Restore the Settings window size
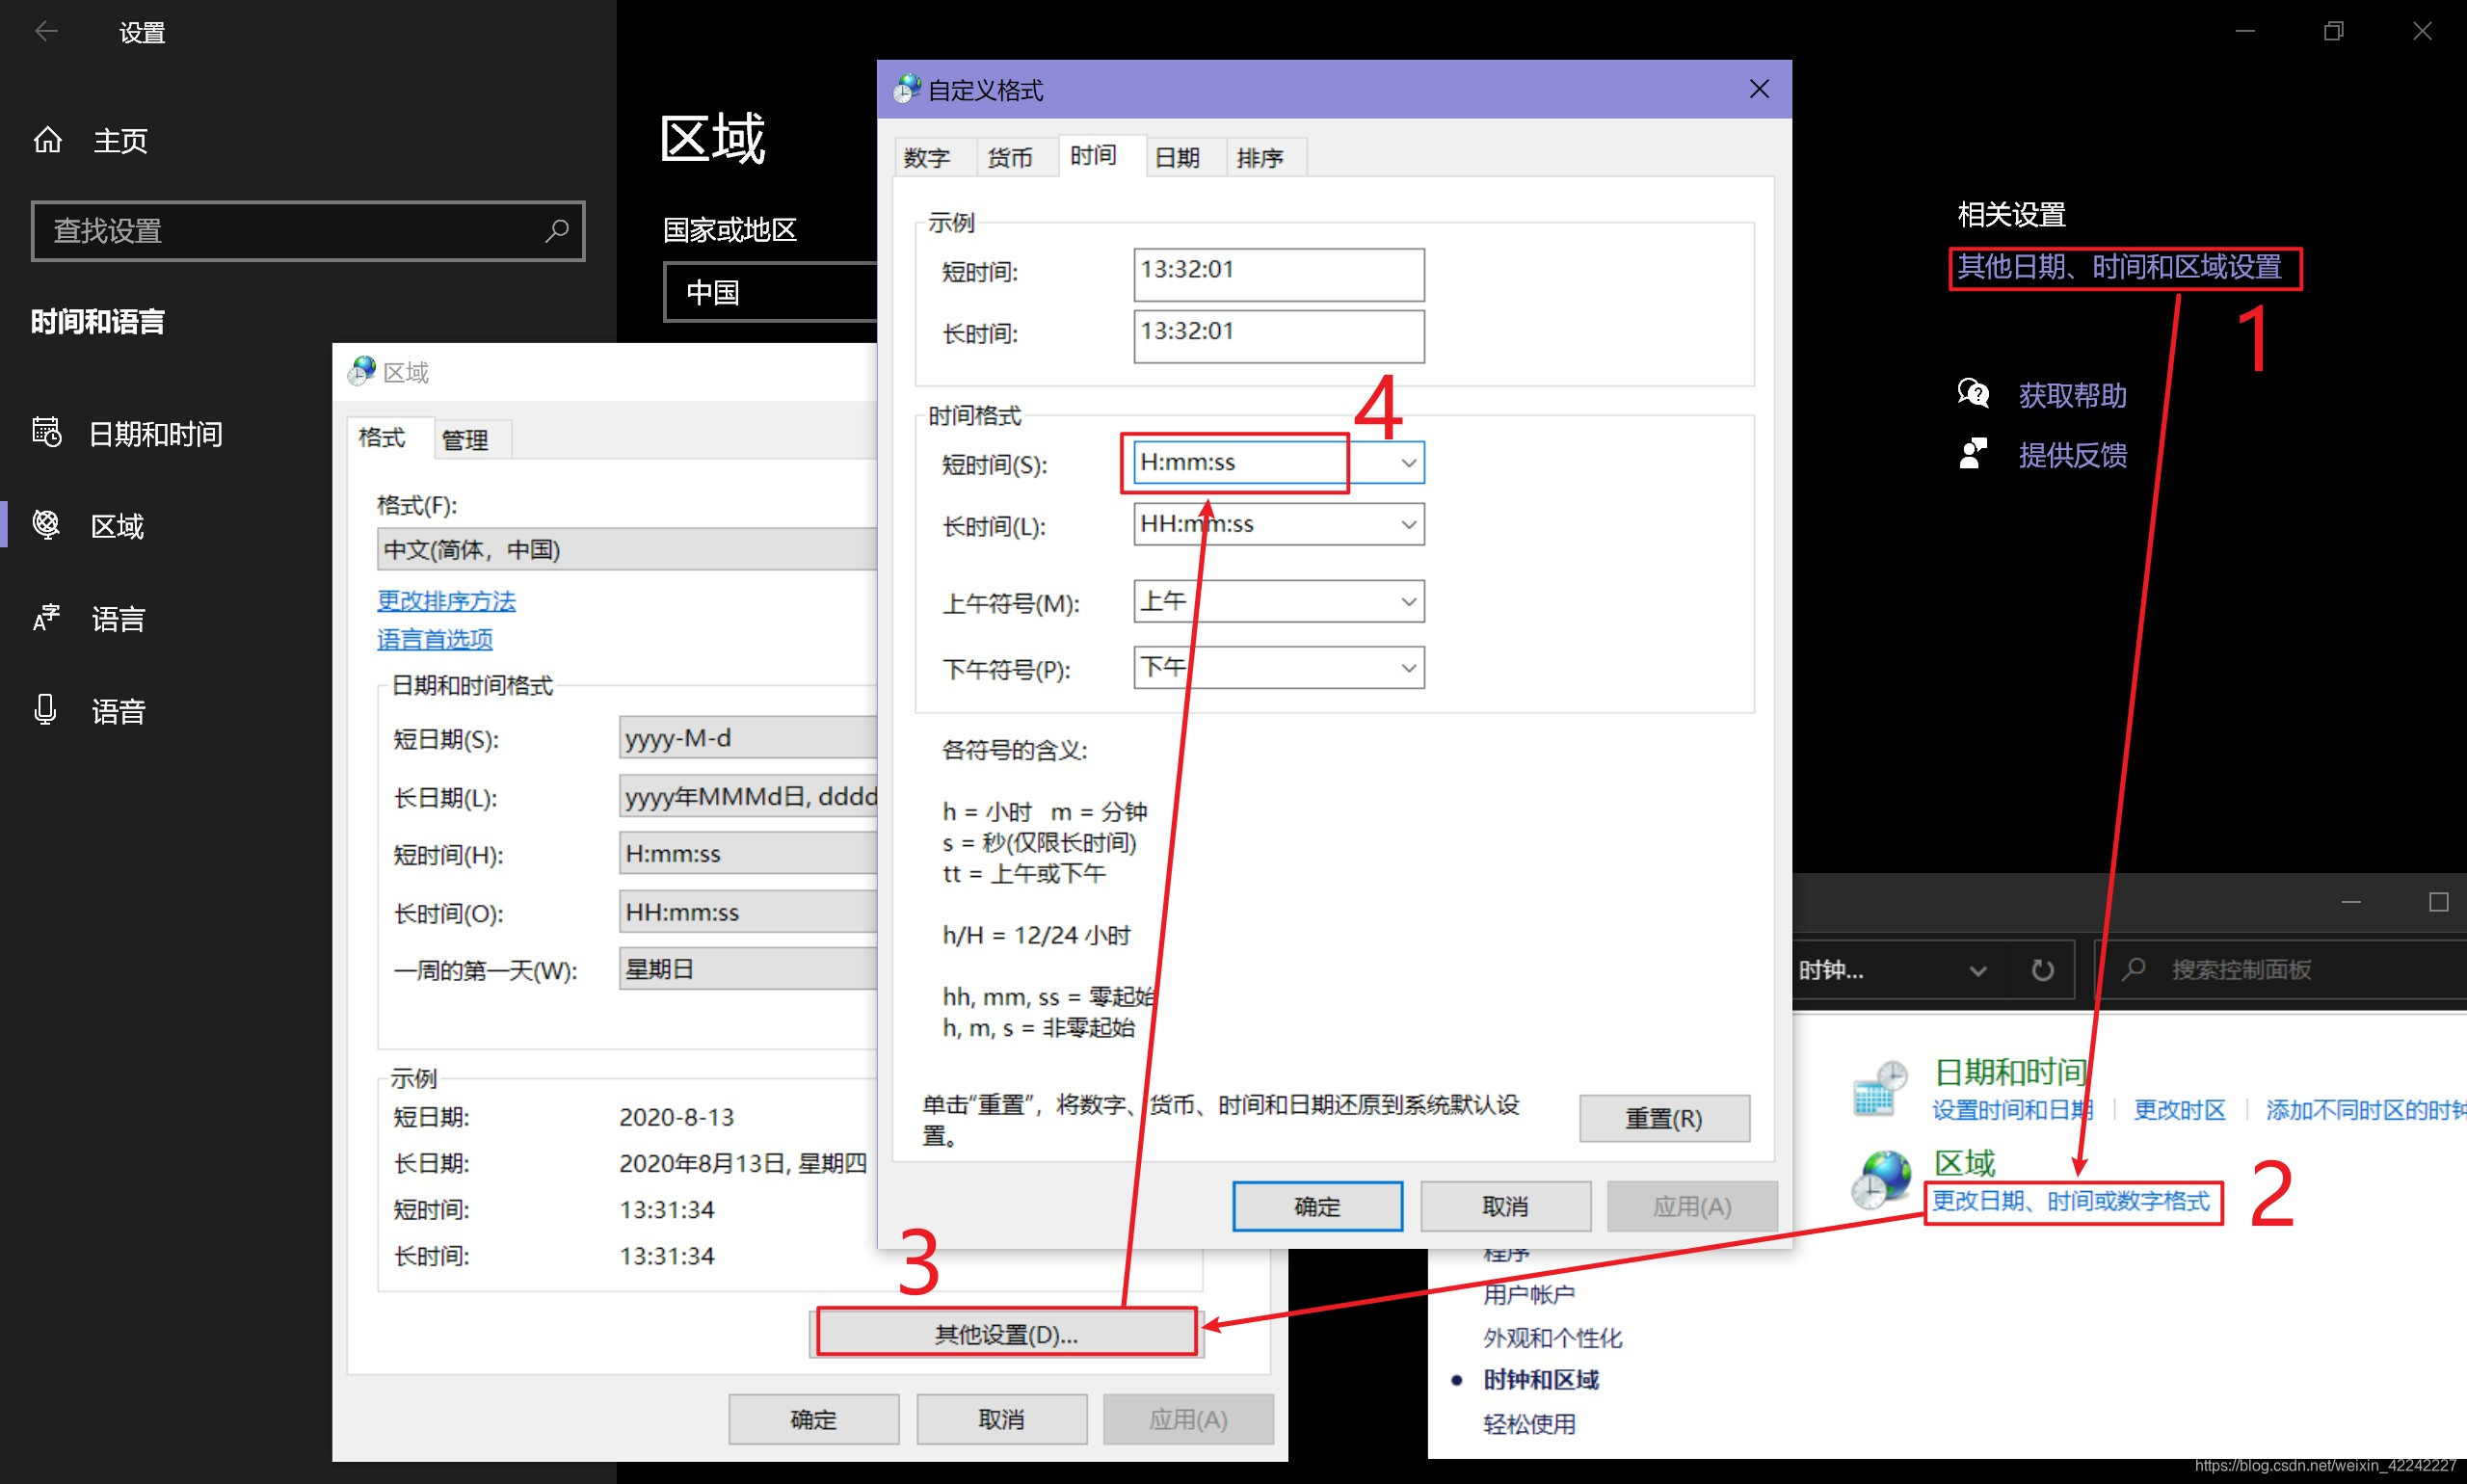Screen dimensions: 2467x1484 [2333, 31]
